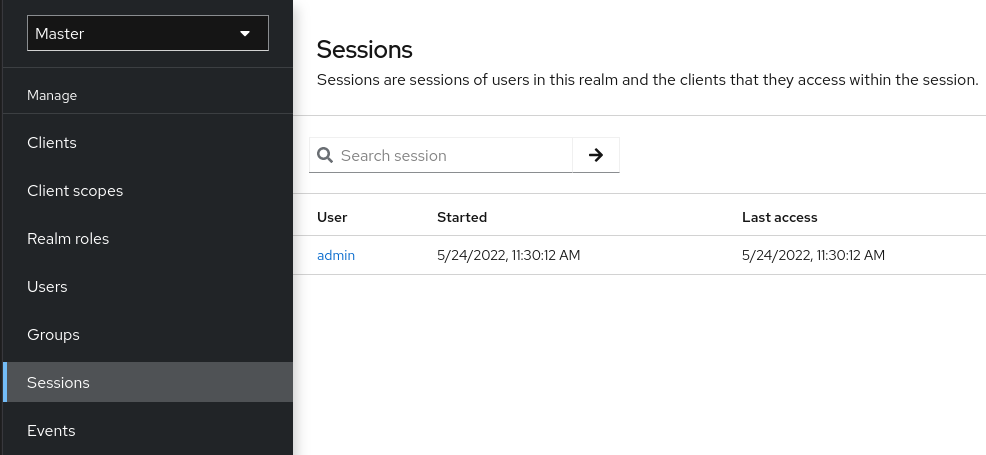Click the Sessions description text
This screenshot has width=986, height=455.
pyautogui.click(x=647, y=80)
